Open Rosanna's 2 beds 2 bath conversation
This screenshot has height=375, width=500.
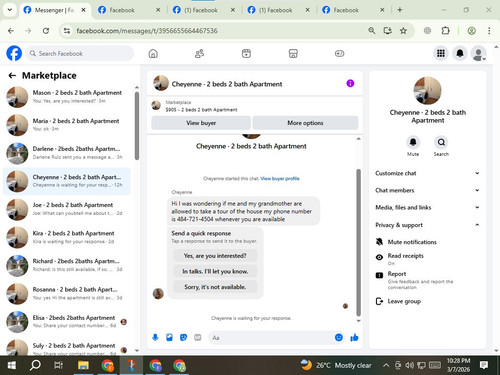click(x=67, y=293)
